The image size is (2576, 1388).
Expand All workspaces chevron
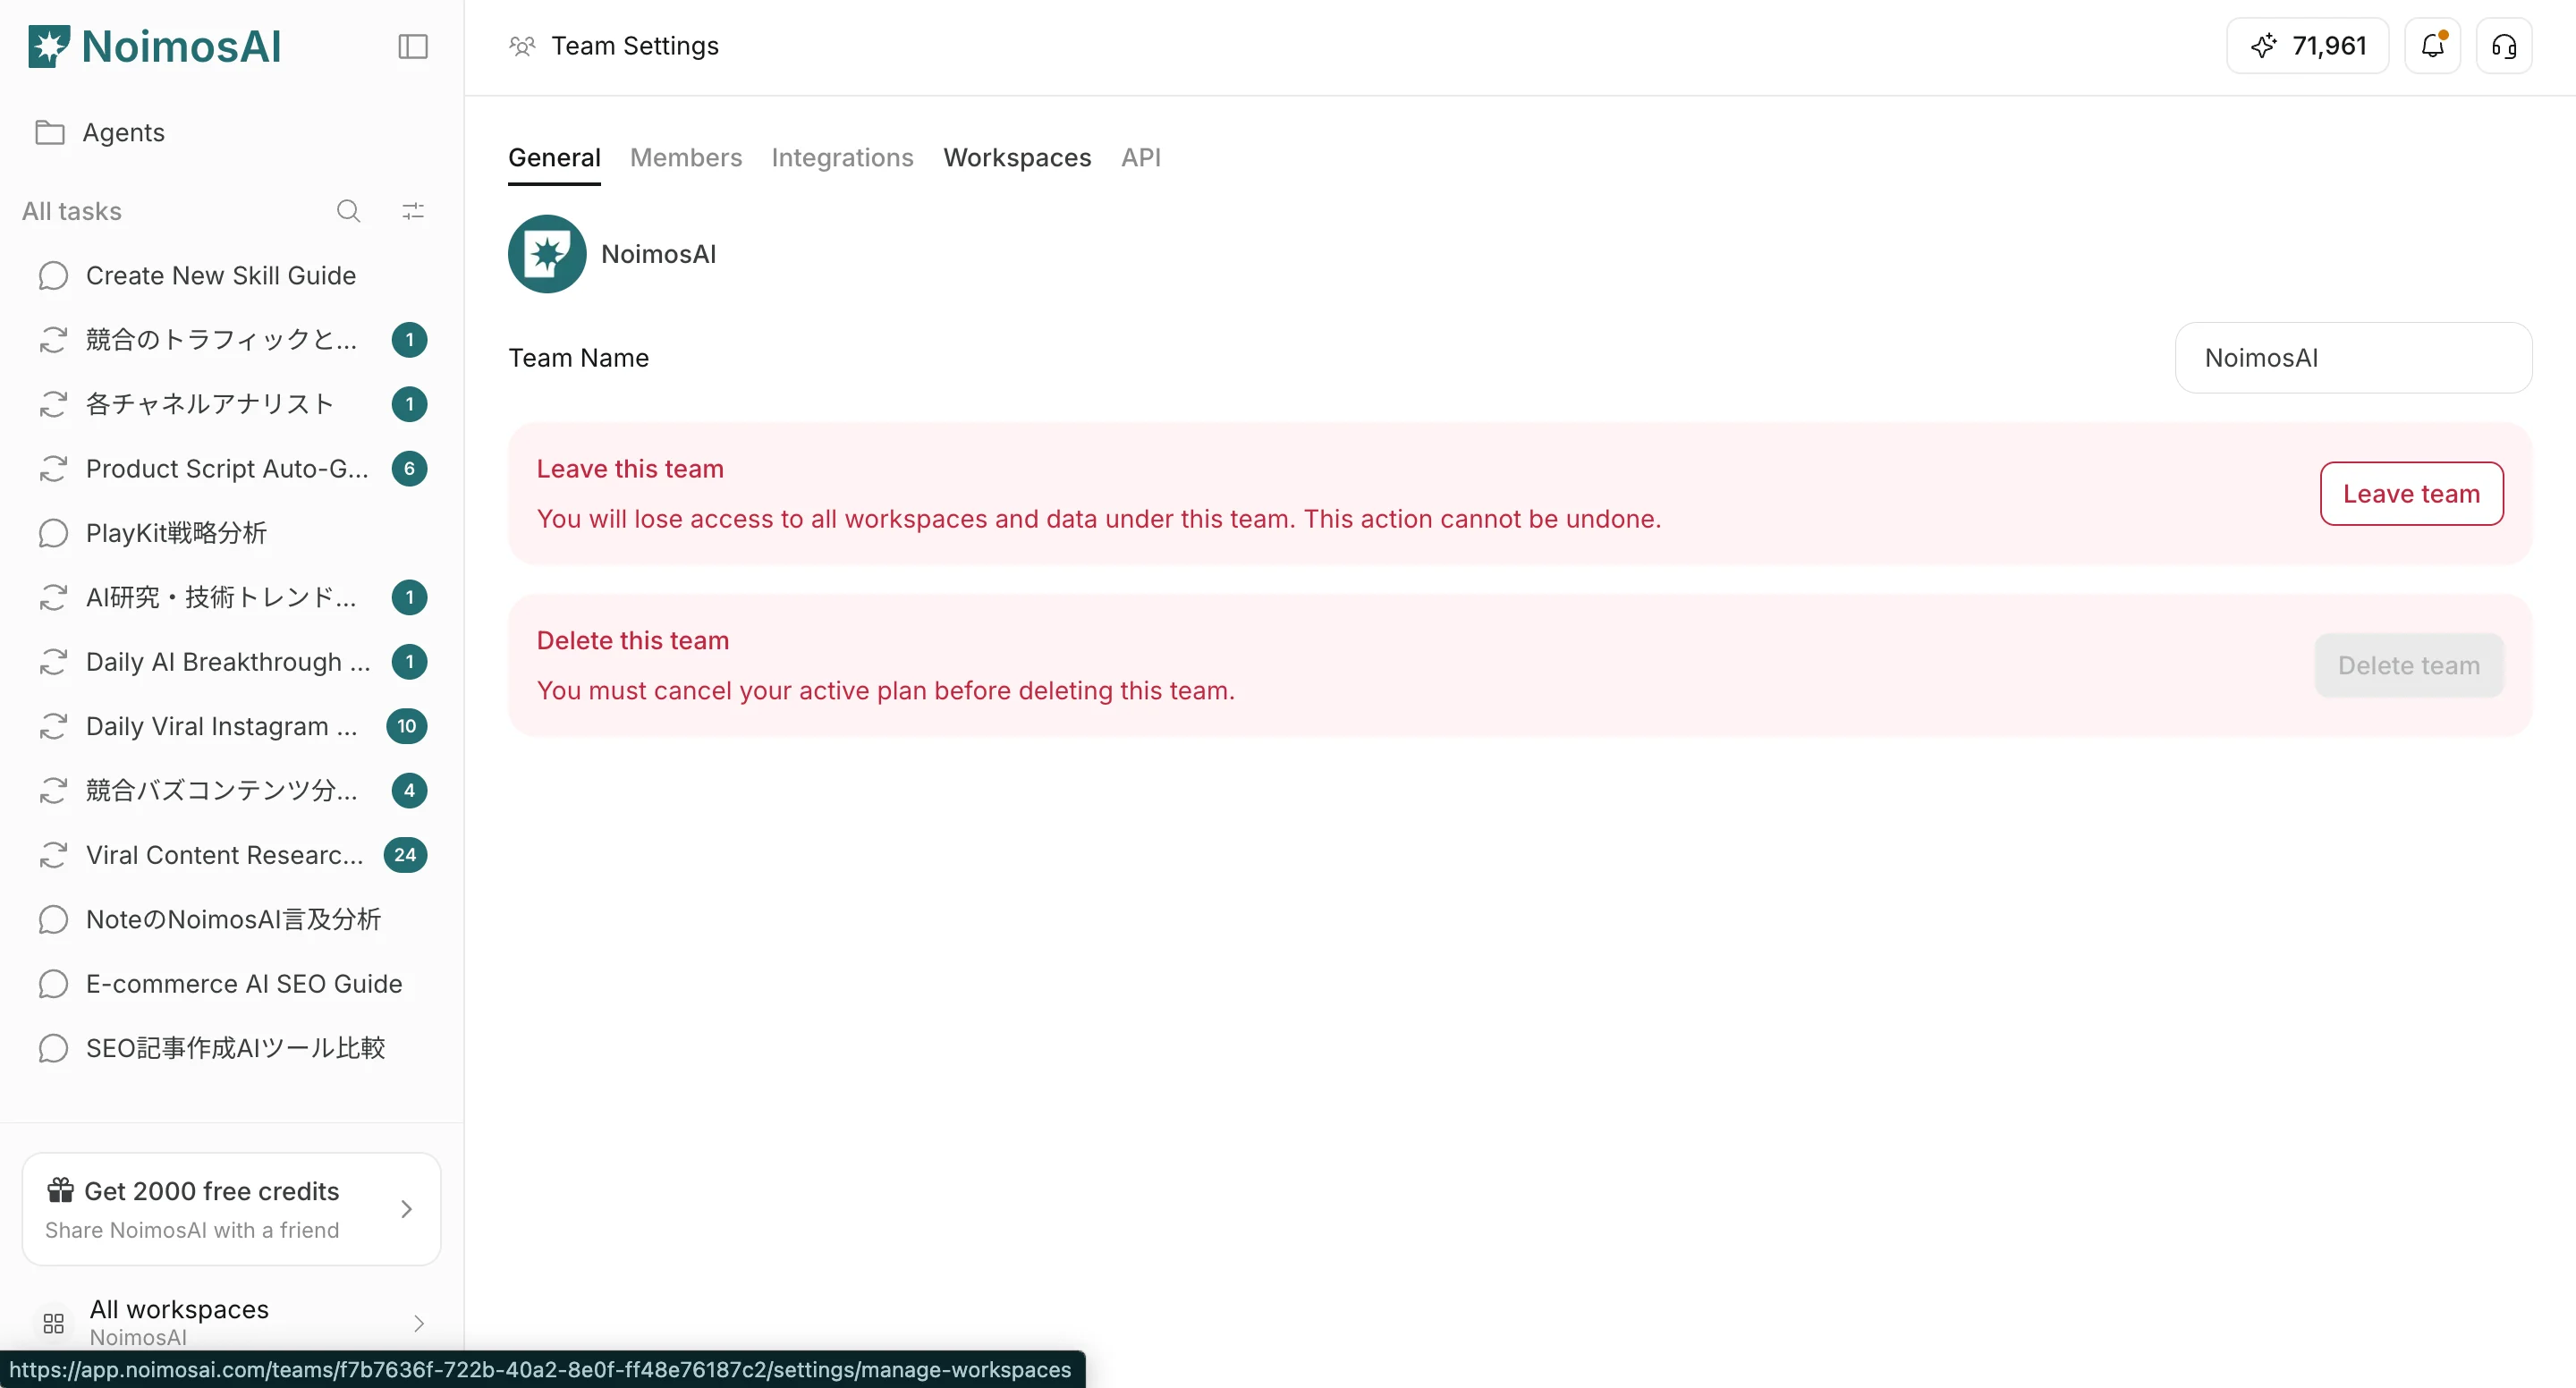418,1323
